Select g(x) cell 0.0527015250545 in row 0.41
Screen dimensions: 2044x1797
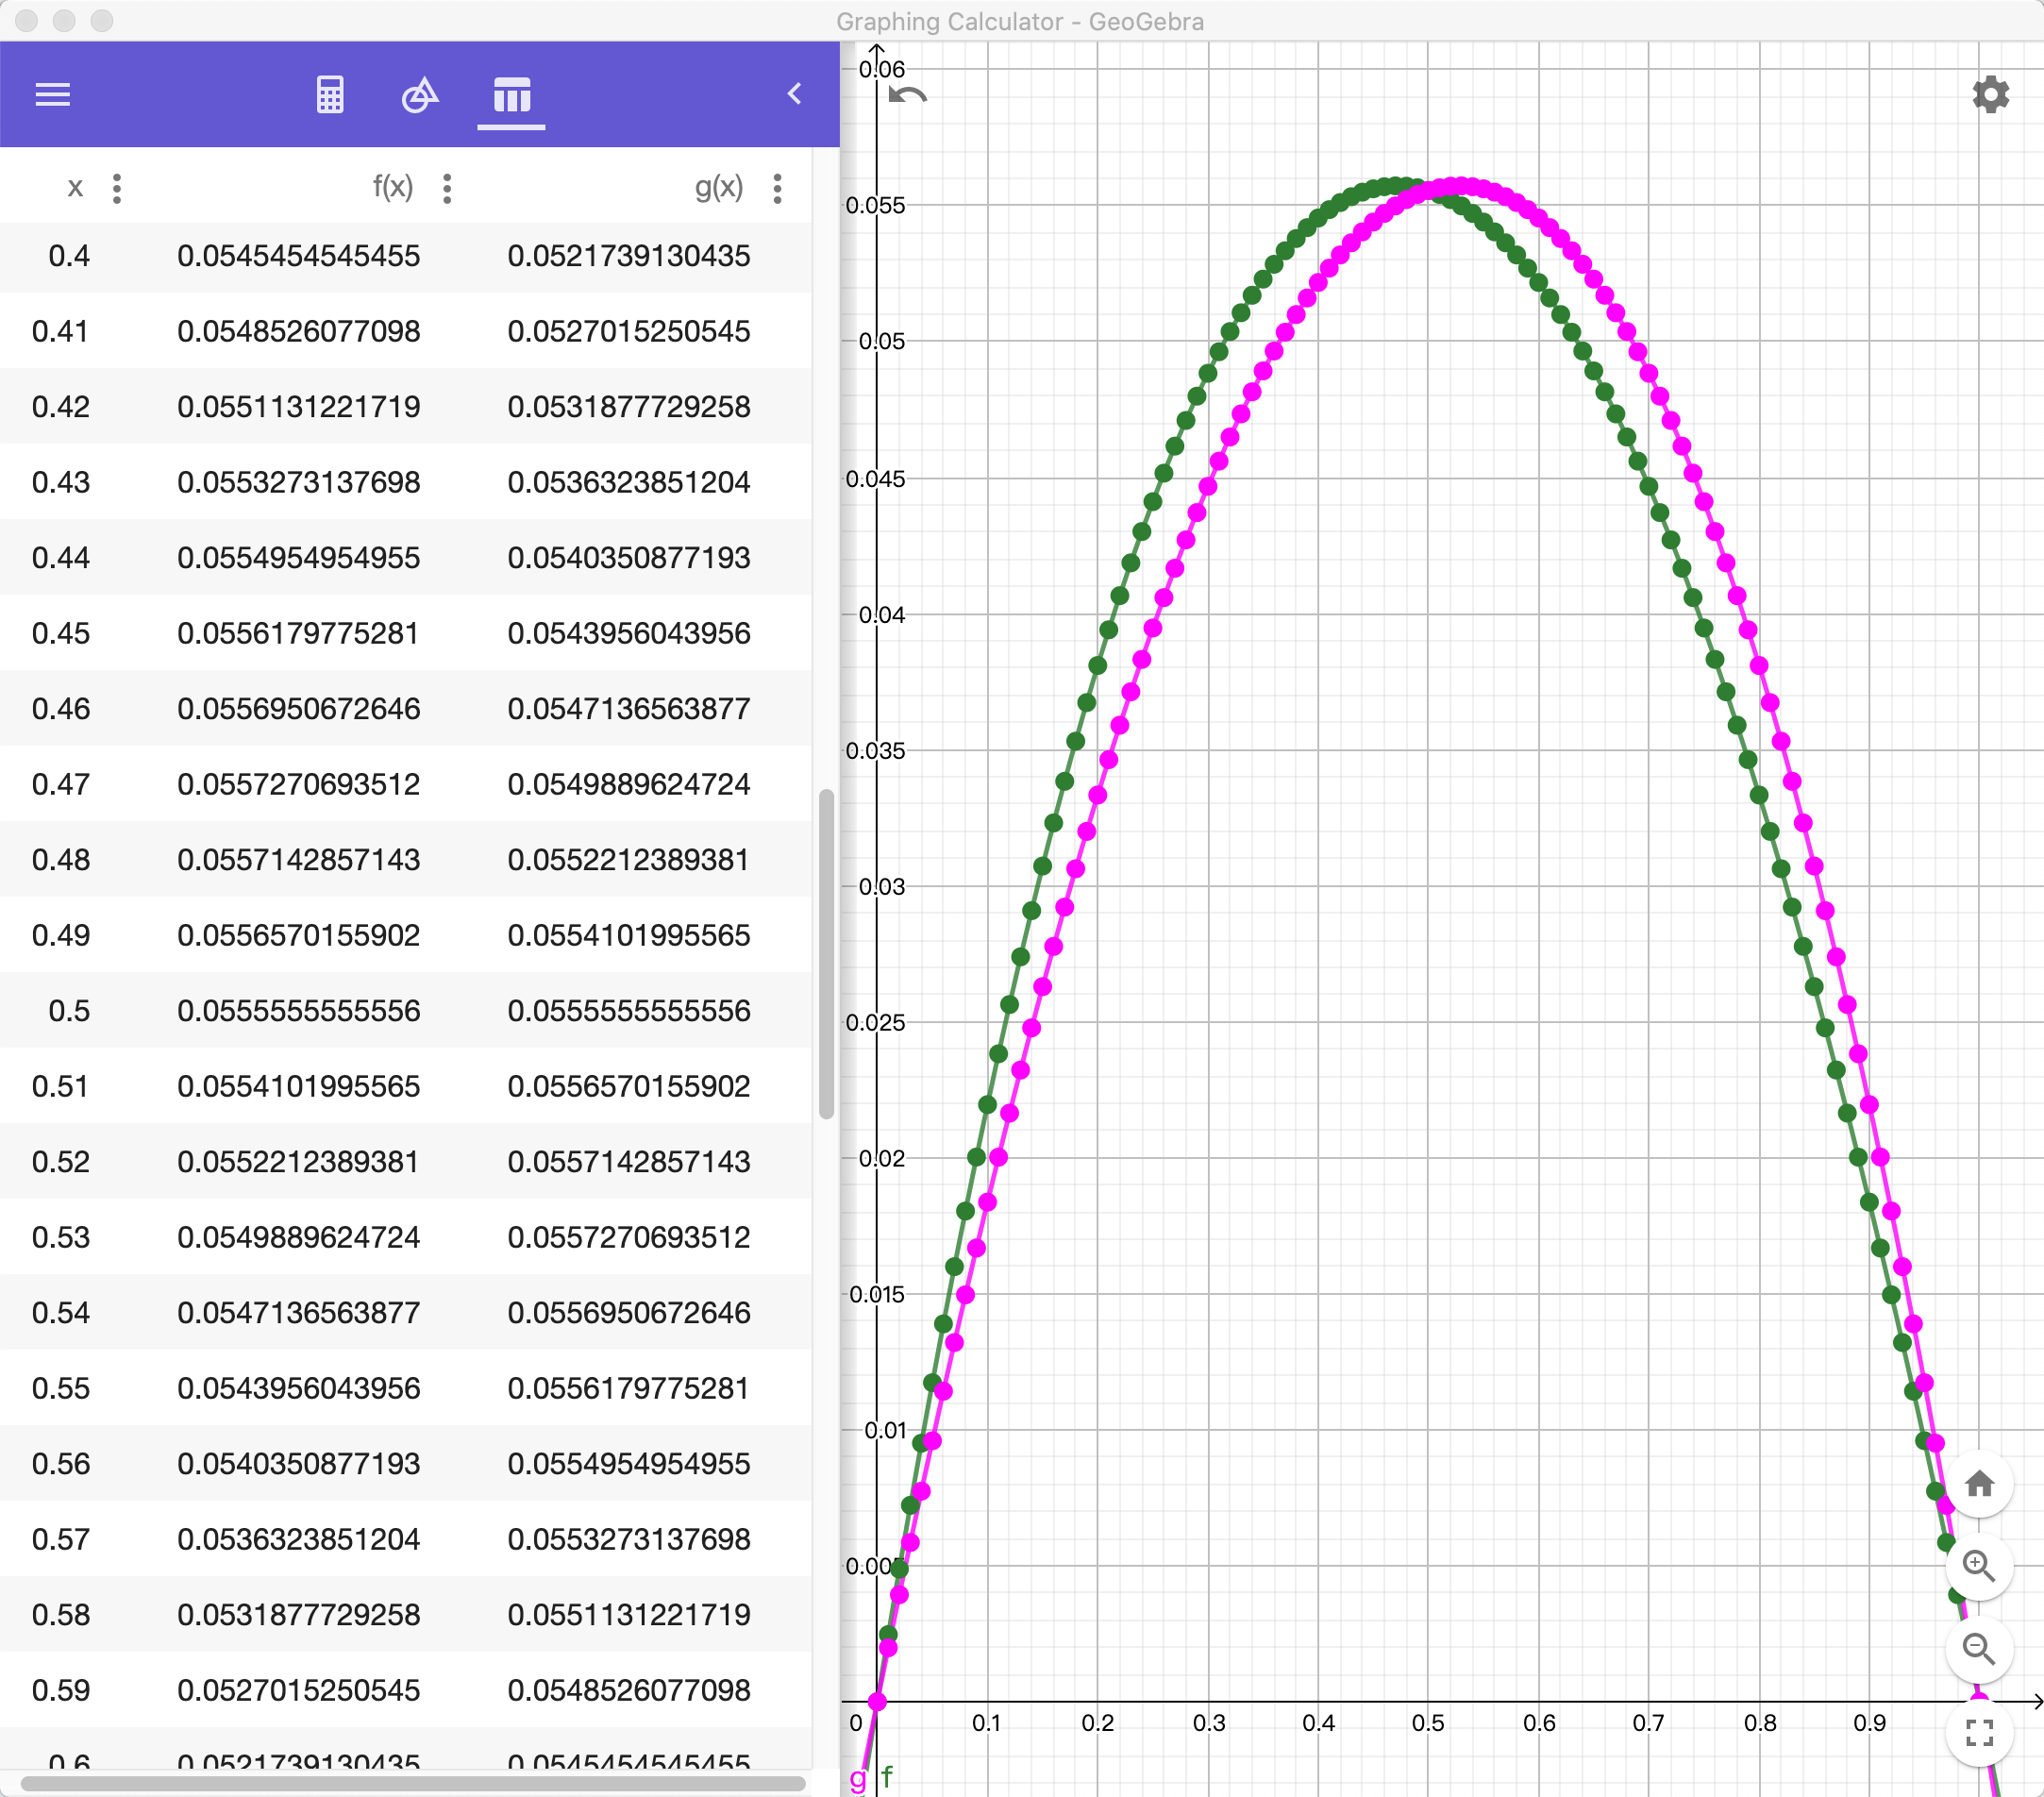pos(629,331)
